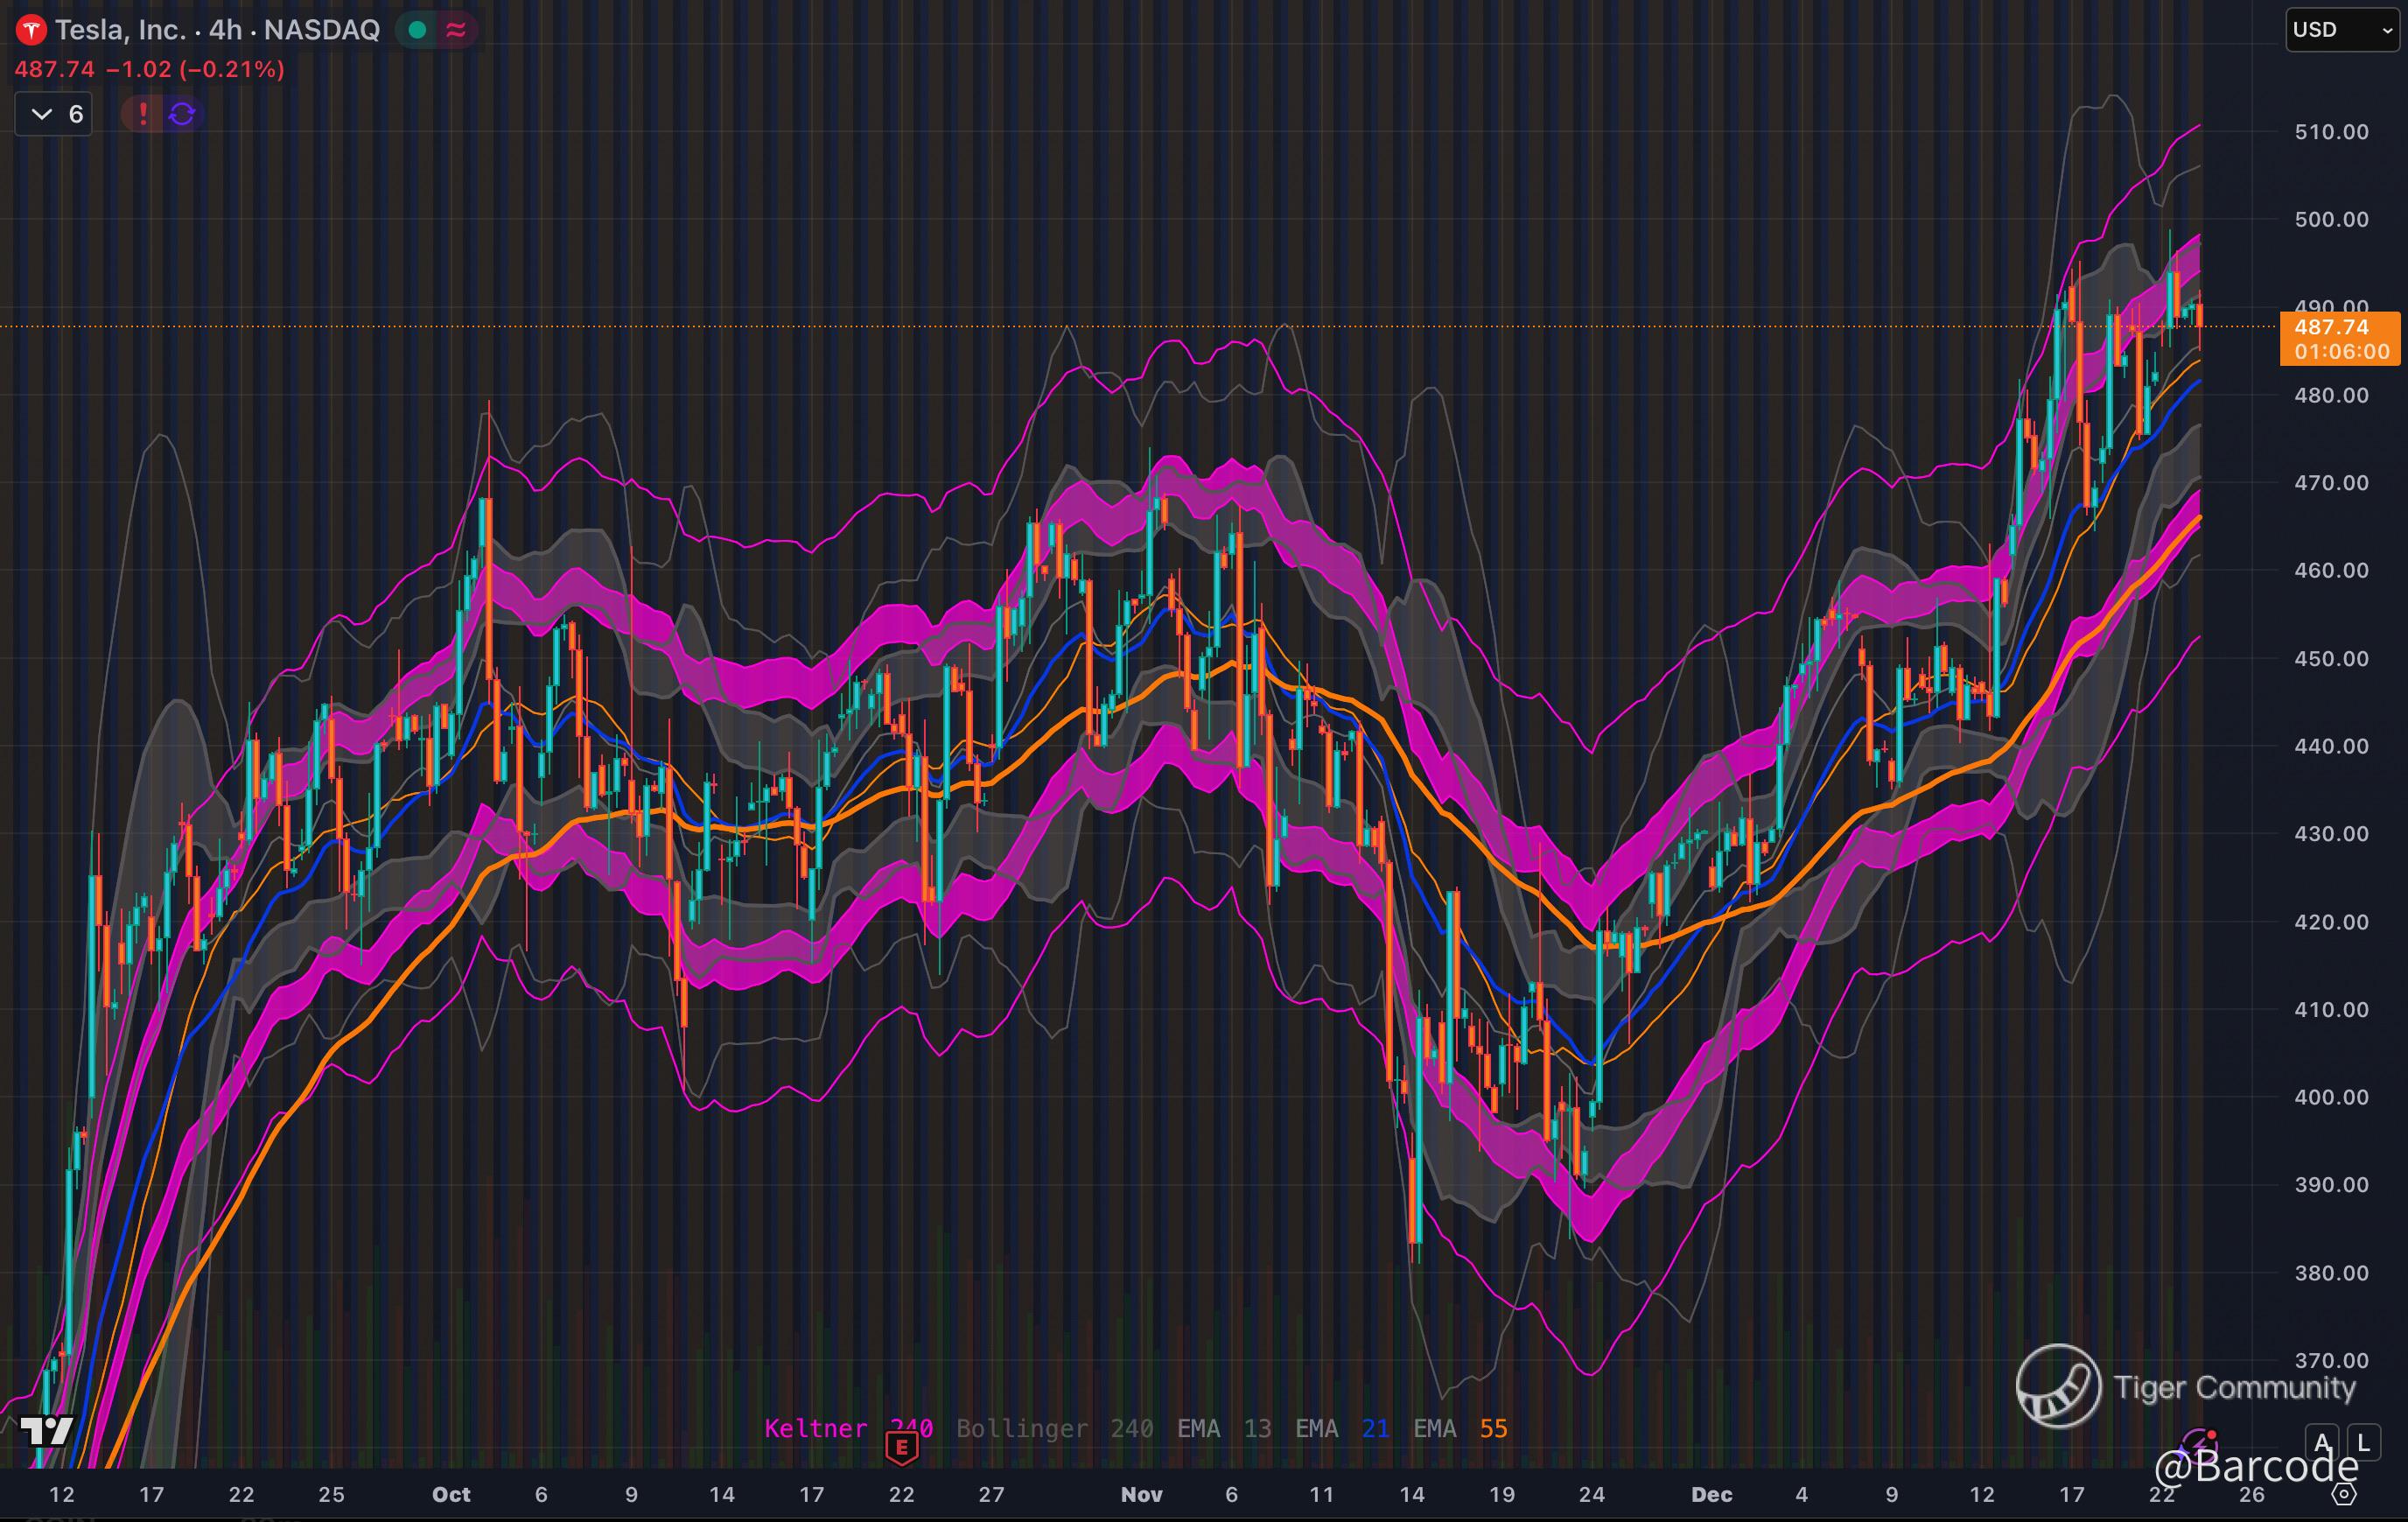
Task: Click the Oct label on time axis
Action: (x=451, y=1494)
